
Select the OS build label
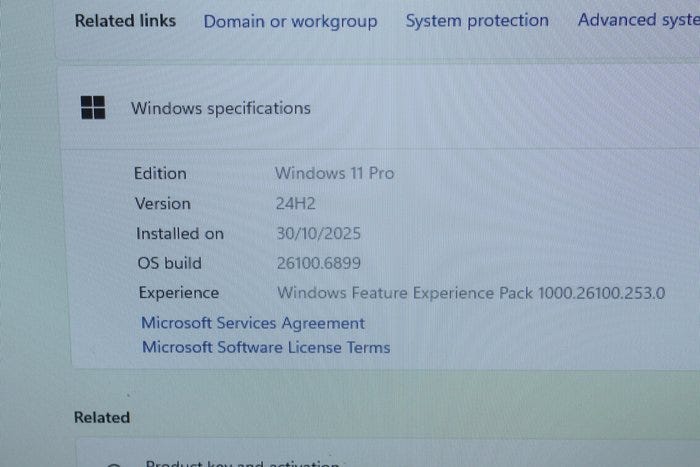[170, 263]
